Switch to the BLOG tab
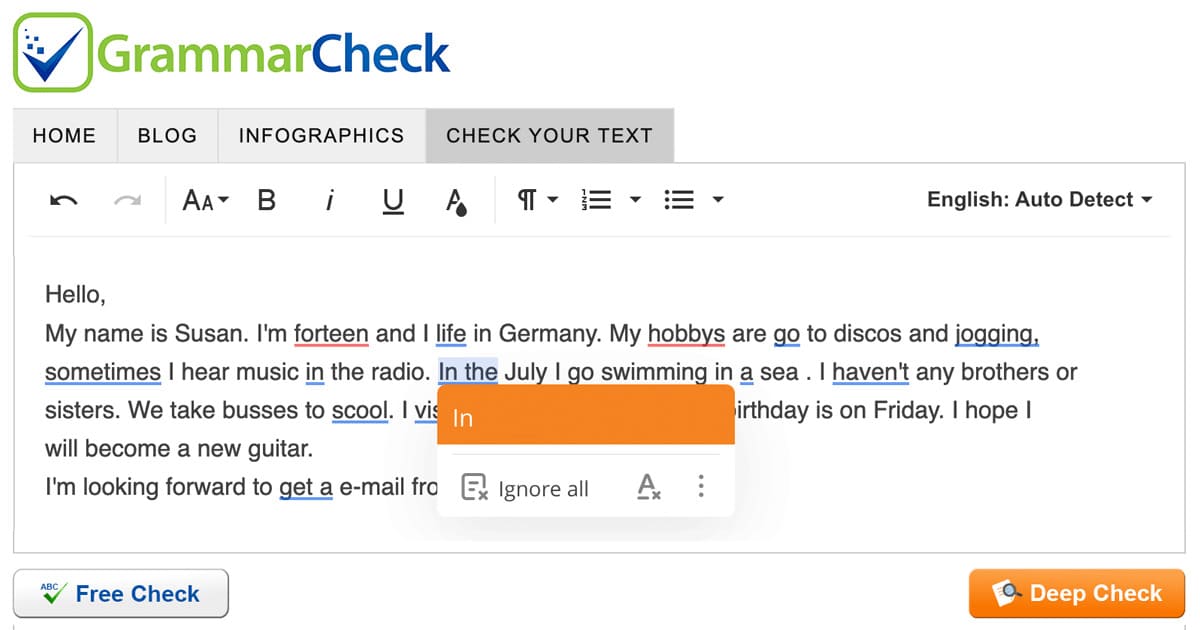This screenshot has height=630, width=1200. [167, 135]
